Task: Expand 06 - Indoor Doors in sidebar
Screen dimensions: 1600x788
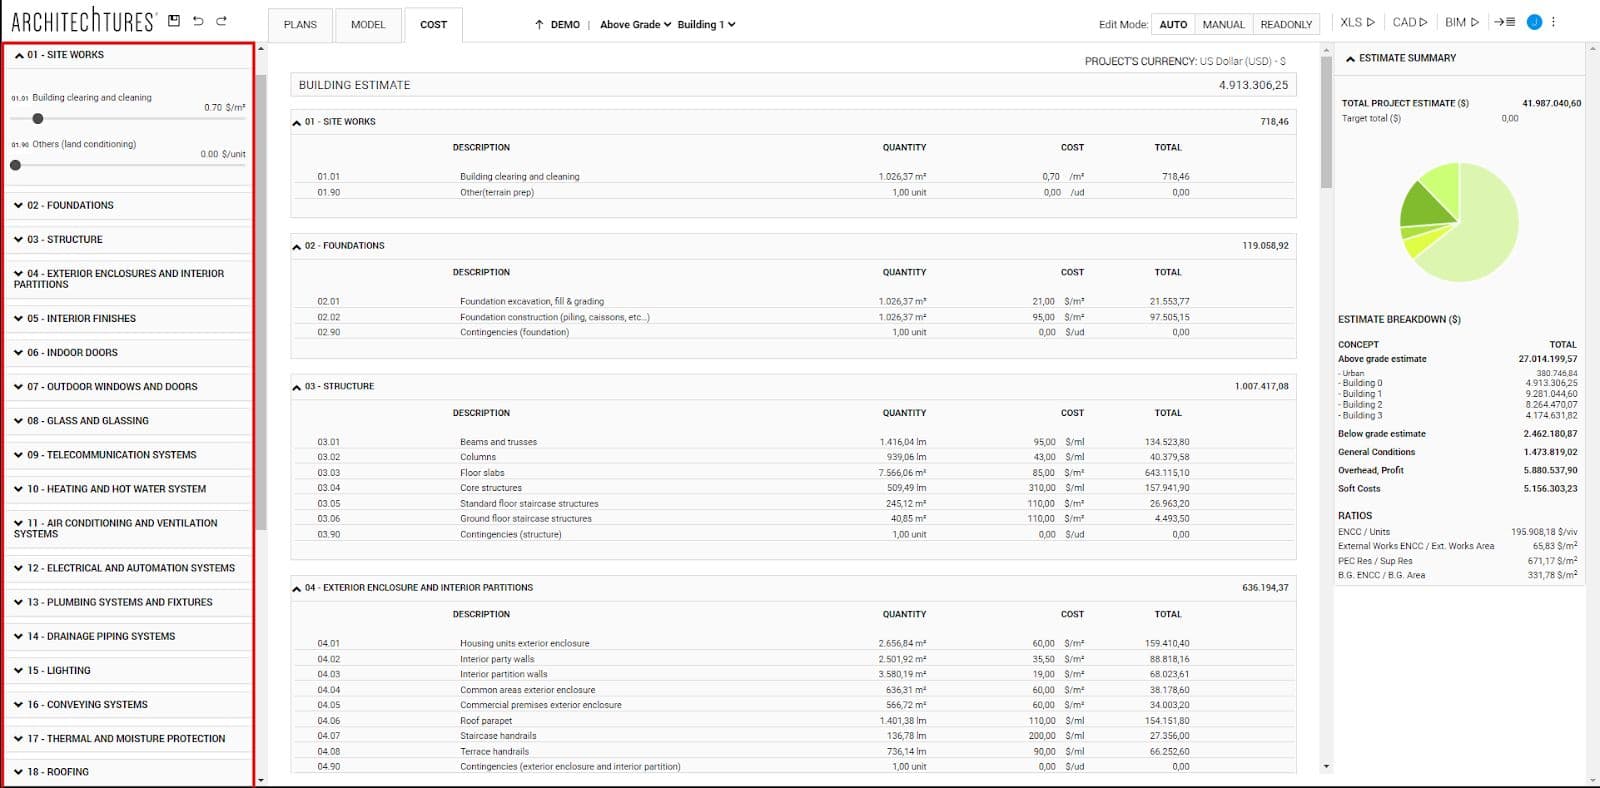Action: tap(128, 352)
